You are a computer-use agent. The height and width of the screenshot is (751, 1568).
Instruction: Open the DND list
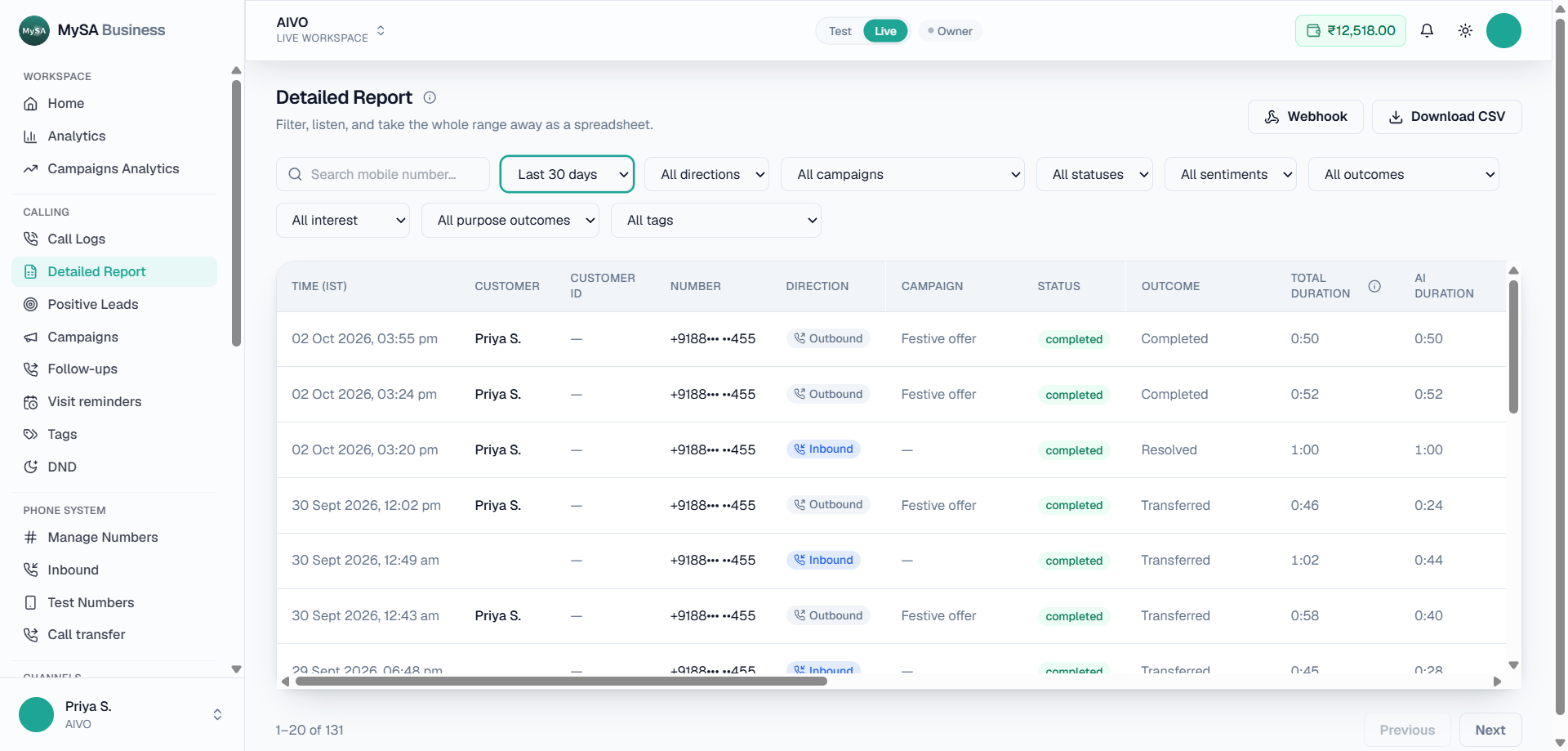pyautogui.click(x=114, y=467)
